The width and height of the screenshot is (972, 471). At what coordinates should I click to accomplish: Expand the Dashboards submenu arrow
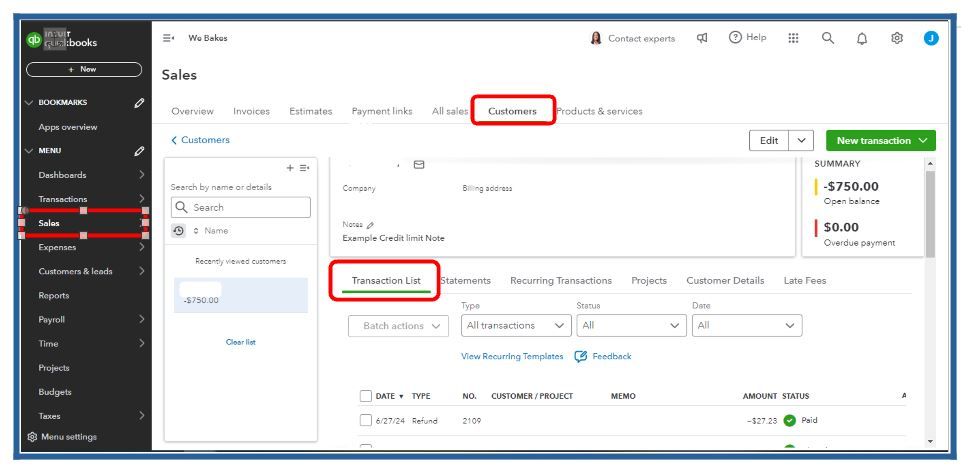[x=141, y=175]
